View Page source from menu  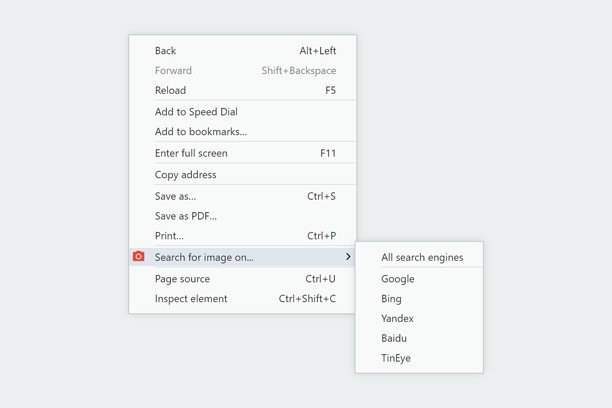point(182,279)
